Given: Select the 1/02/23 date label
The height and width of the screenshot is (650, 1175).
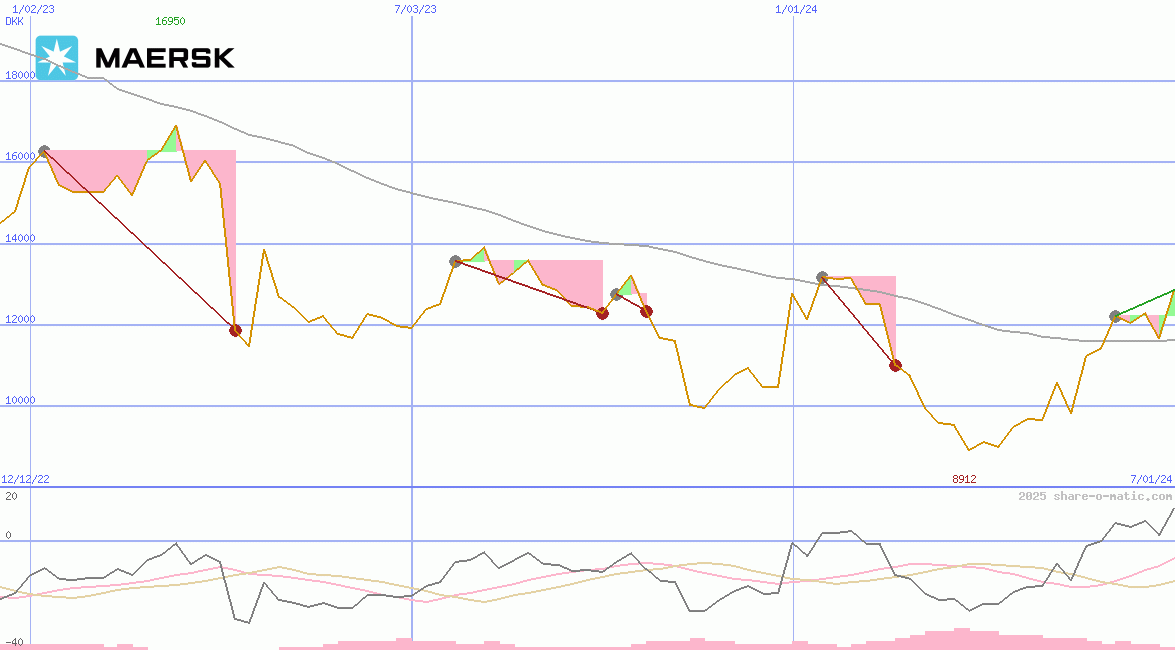Looking at the screenshot, I should [31, 8].
